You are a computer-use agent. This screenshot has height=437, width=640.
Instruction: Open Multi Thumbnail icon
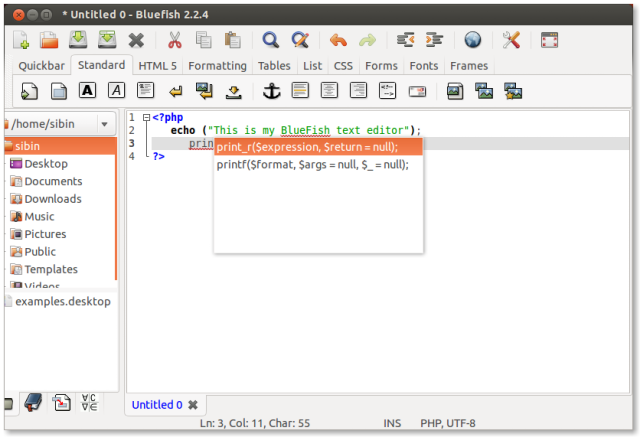coord(513,91)
